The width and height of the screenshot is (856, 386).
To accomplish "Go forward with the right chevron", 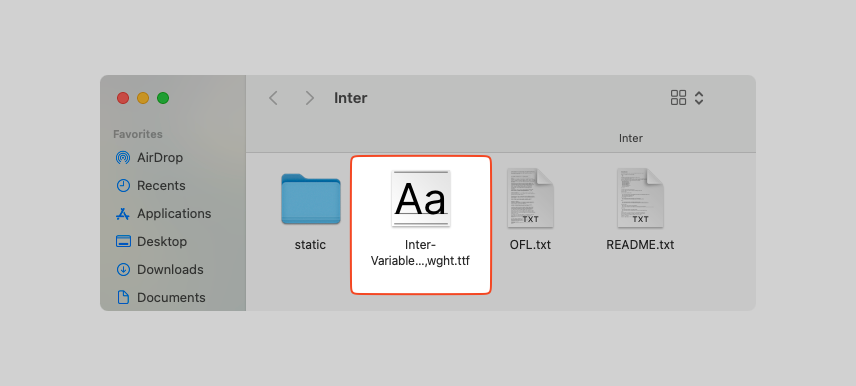I will 310,98.
